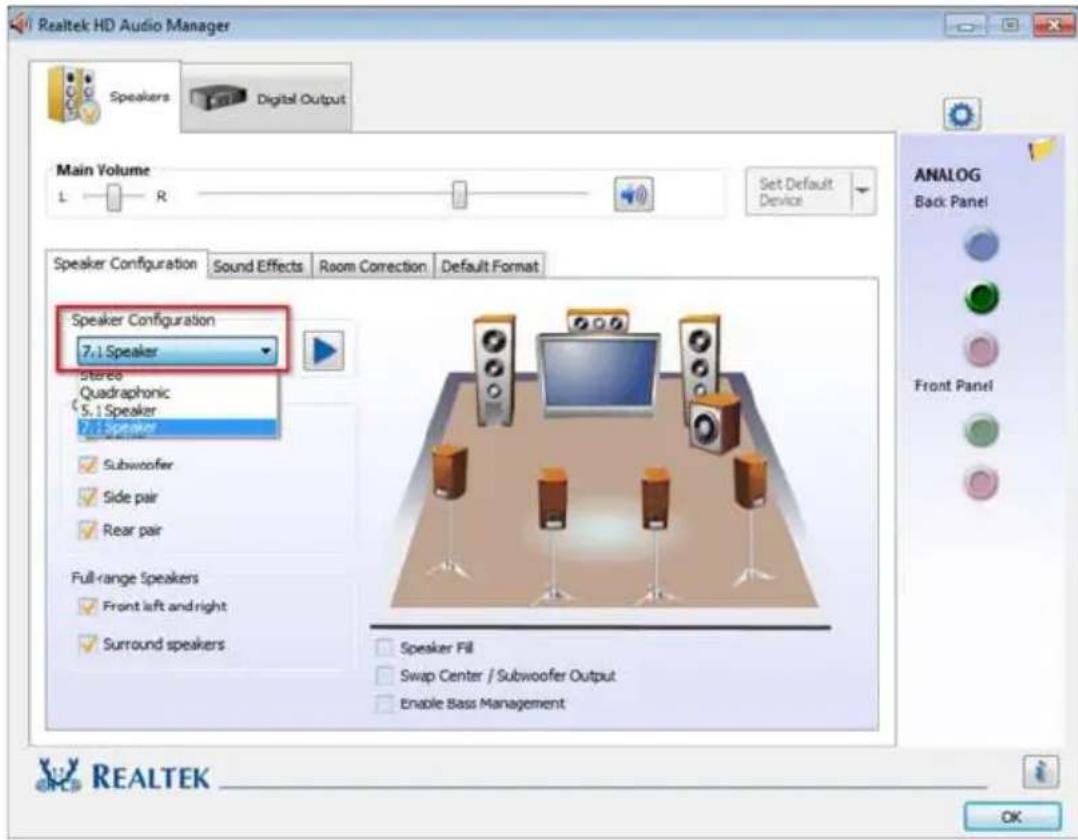Image resolution: width=1078 pixels, height=840 pixels.
Task: Expand the Set Default Device arrow
Action: 863,191
